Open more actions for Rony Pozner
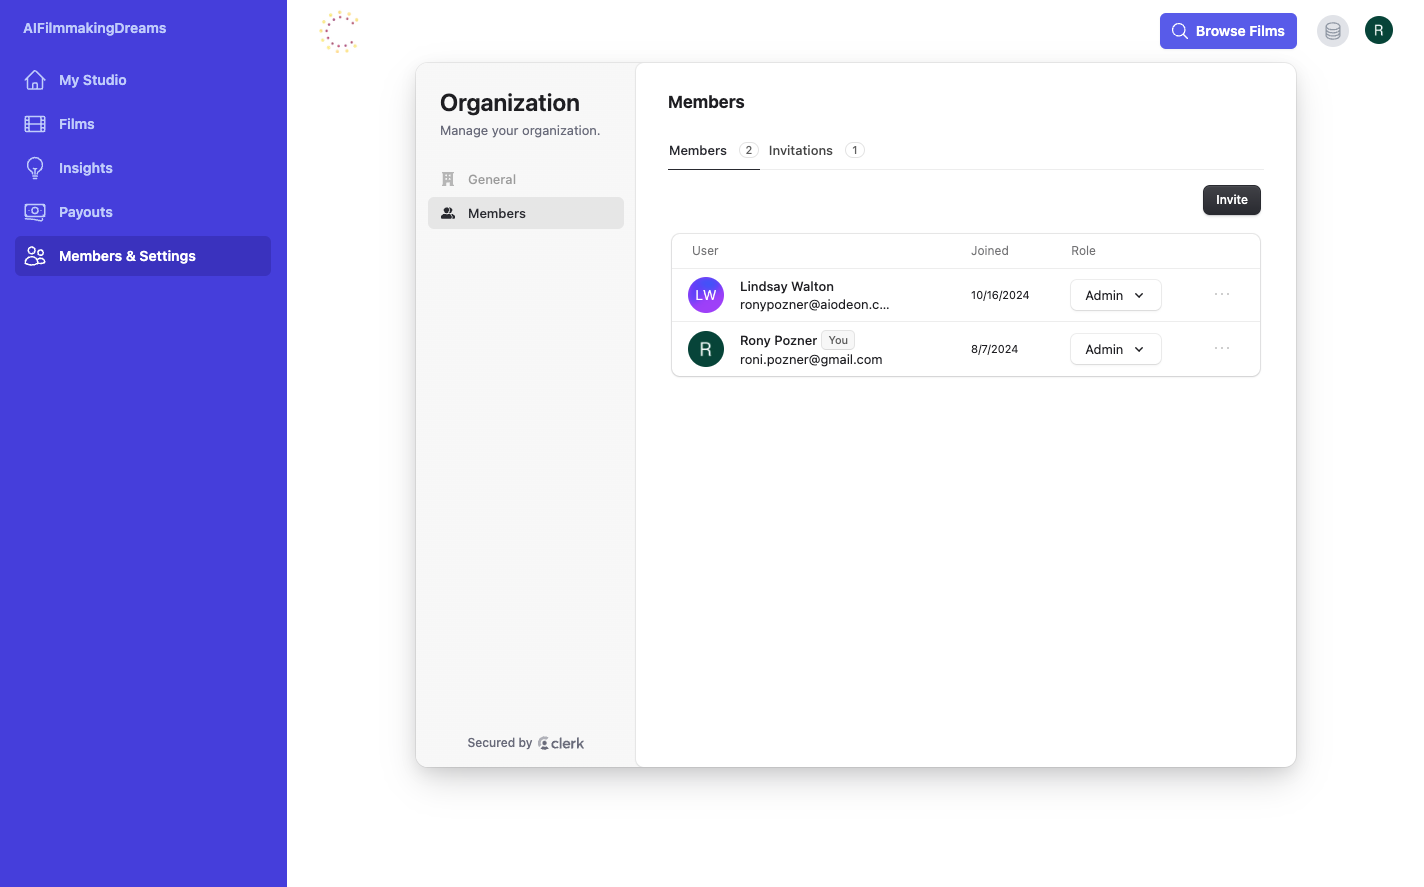This screenshot has width=1424, height=887. tap(1221, 349)
